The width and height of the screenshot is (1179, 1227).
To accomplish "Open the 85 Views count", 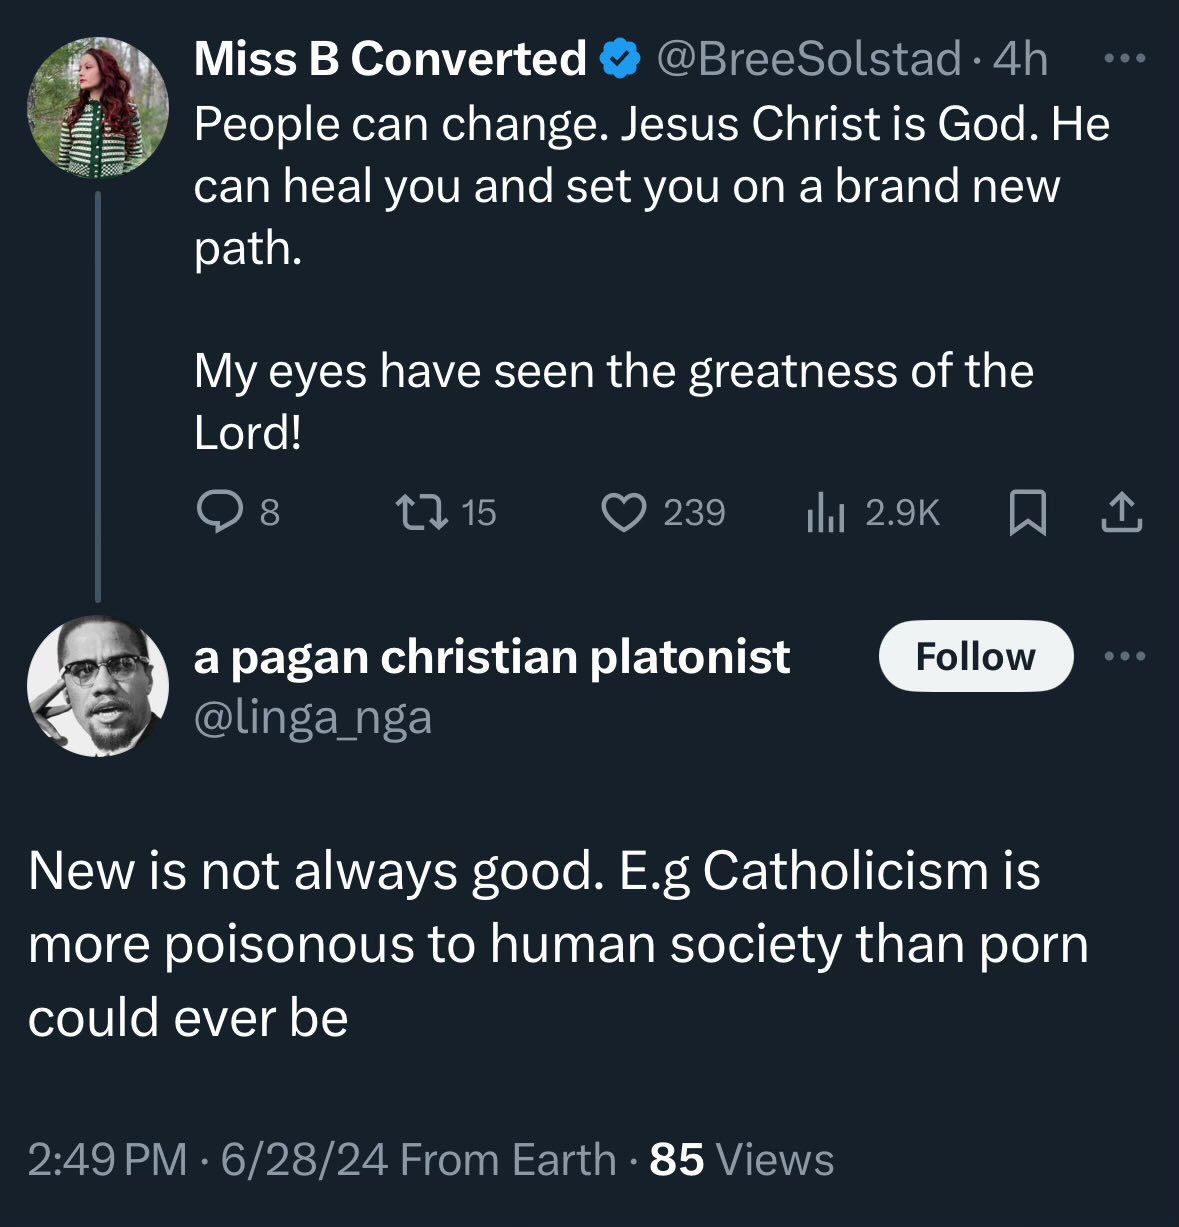I will 741,1160.
